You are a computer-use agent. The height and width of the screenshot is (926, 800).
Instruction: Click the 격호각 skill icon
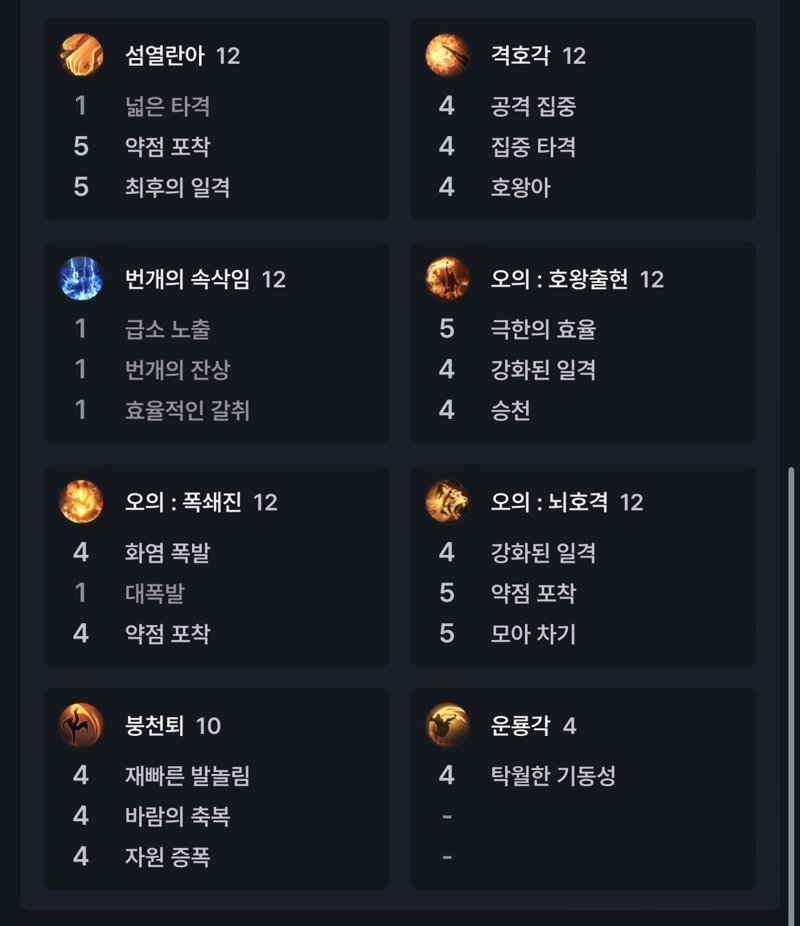[448, 55]
